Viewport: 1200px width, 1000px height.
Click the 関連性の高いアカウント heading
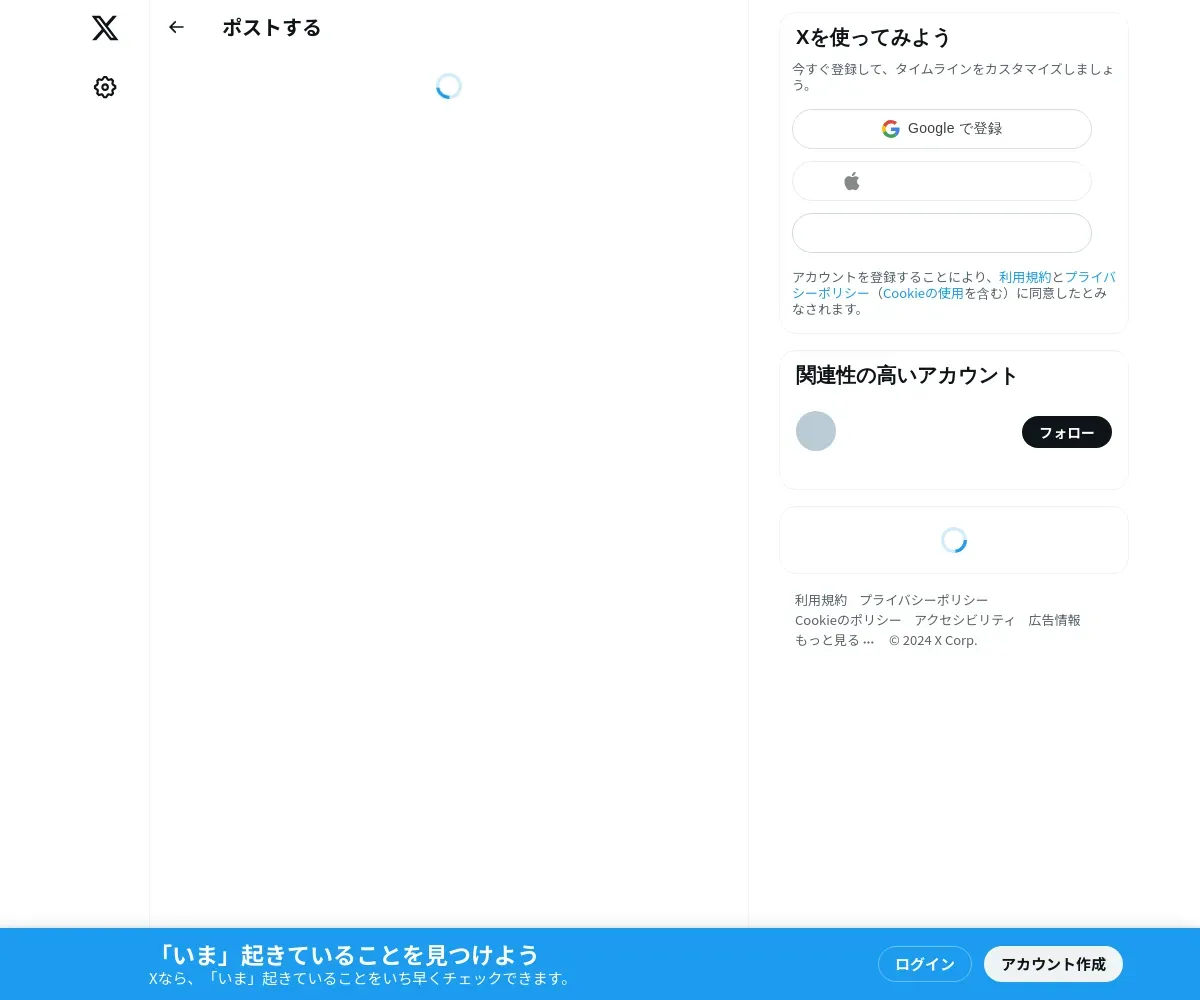click(x=906, y=375)
